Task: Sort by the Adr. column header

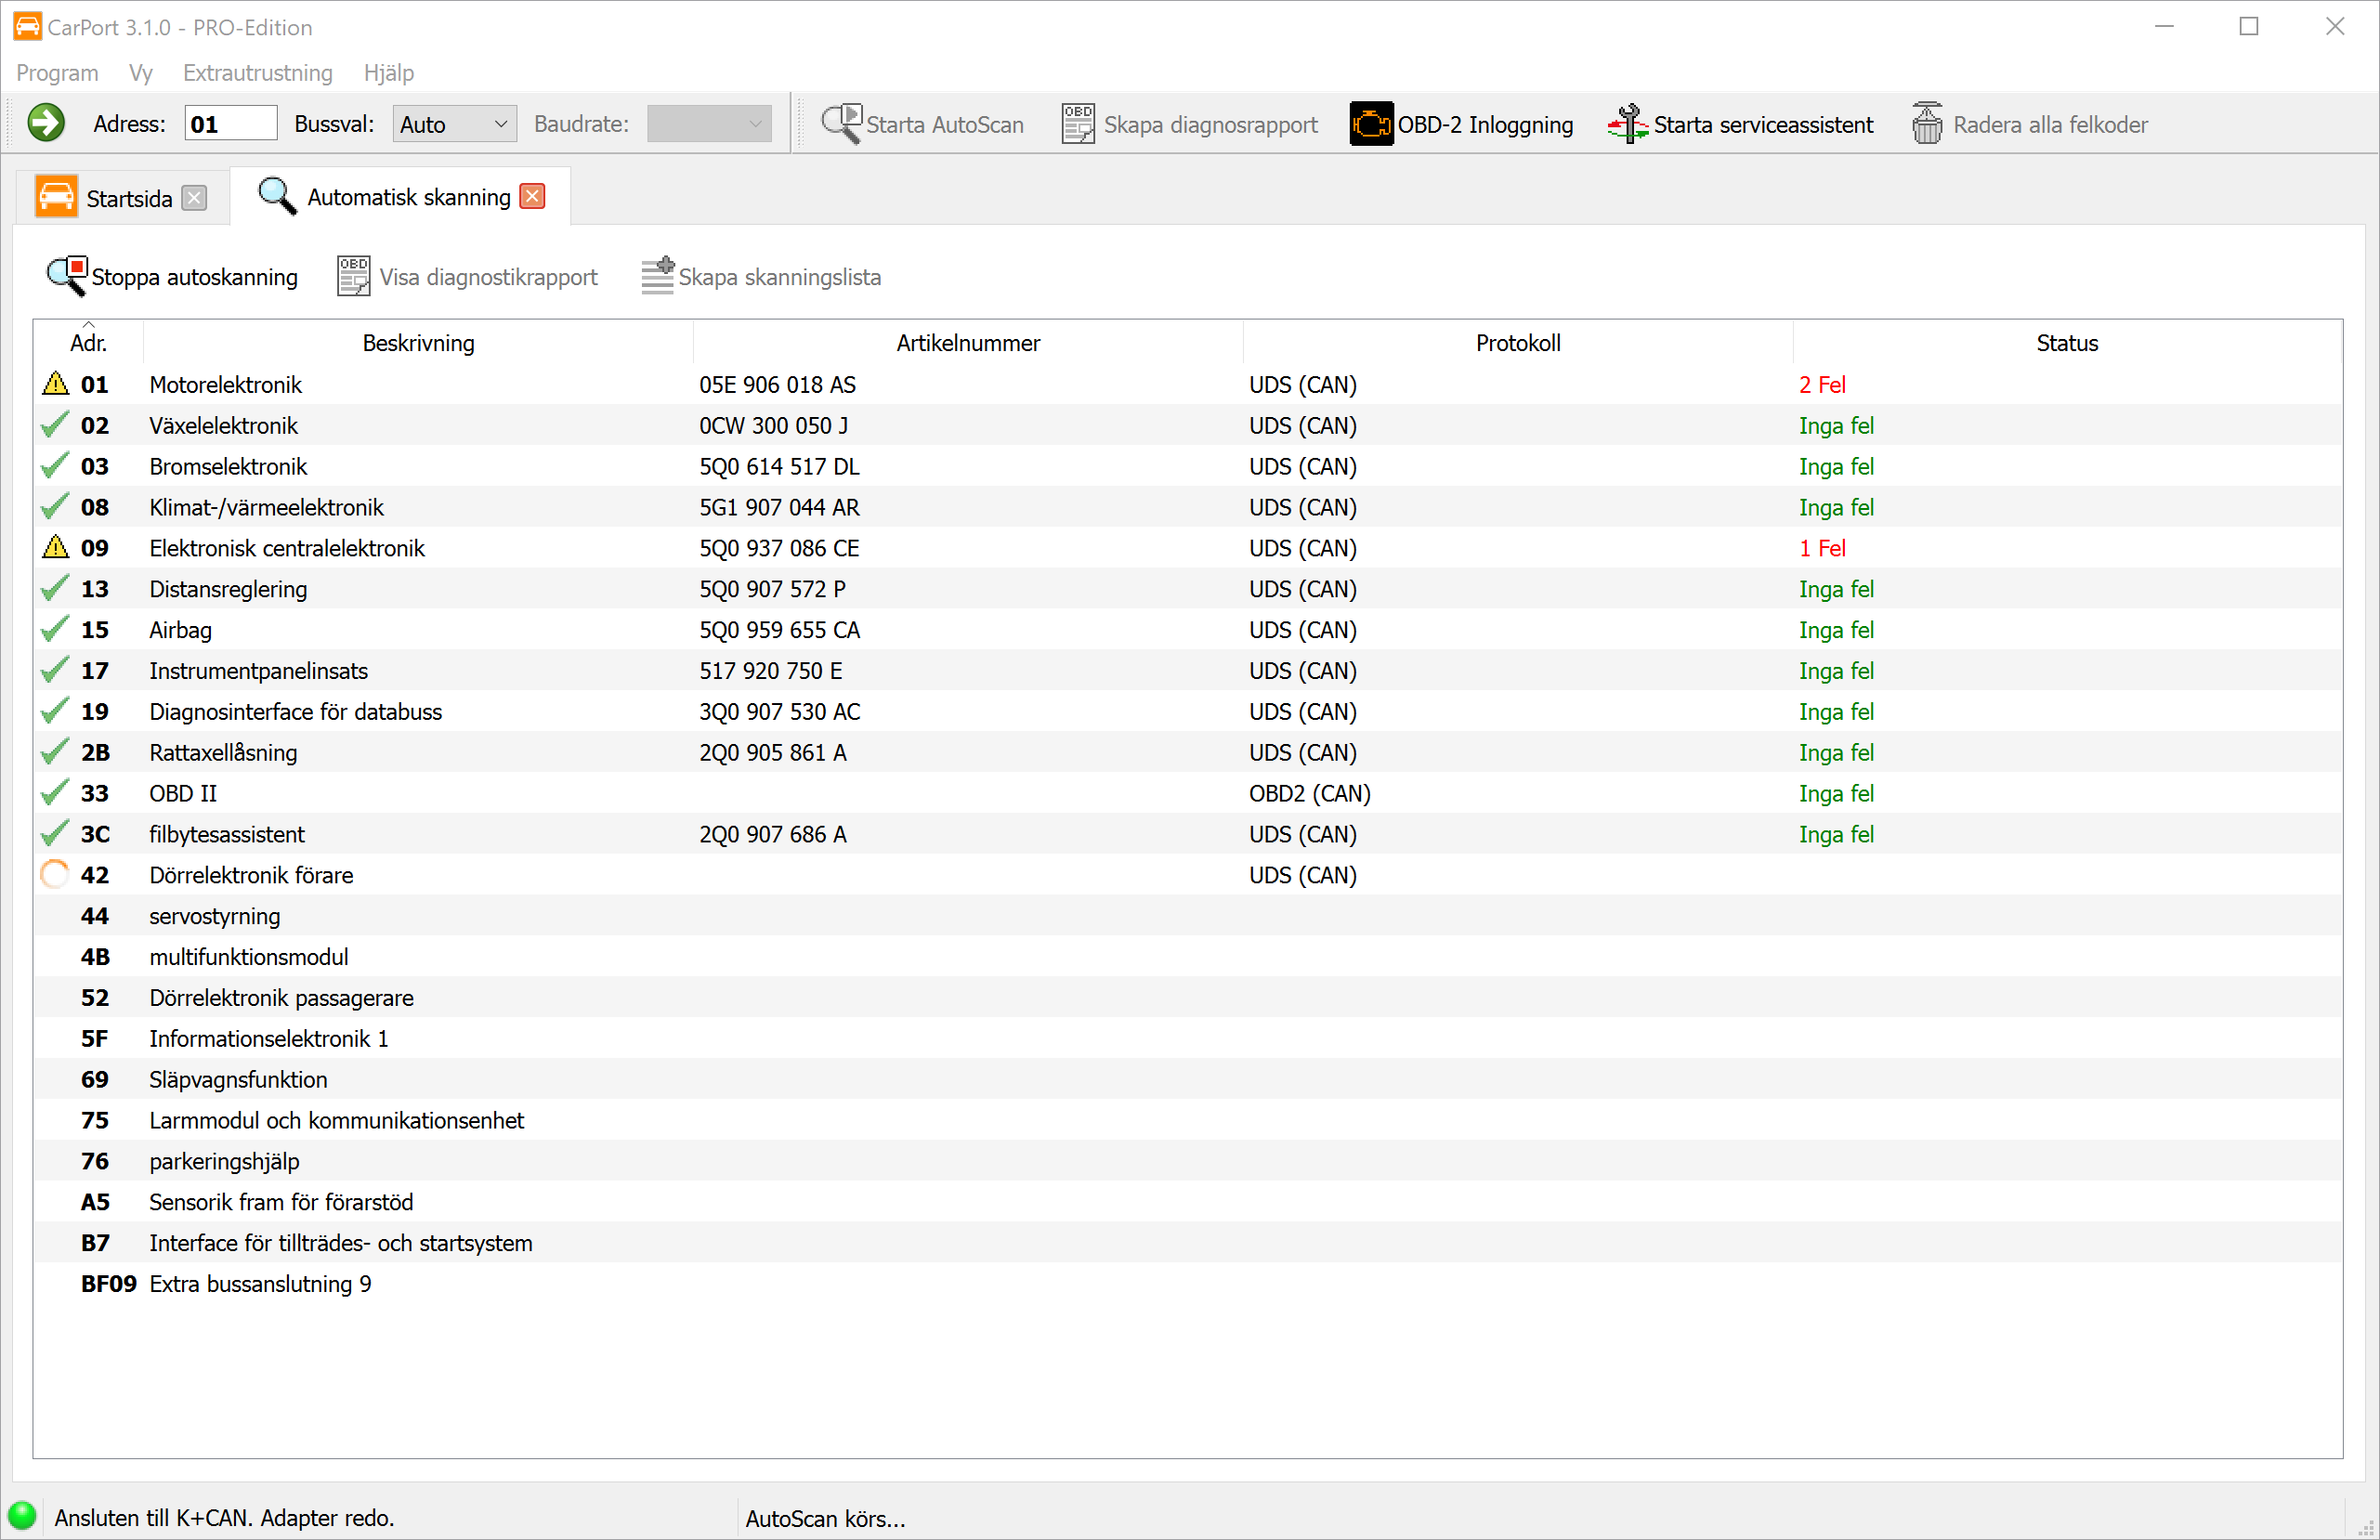Action: [x=88, y=343]
